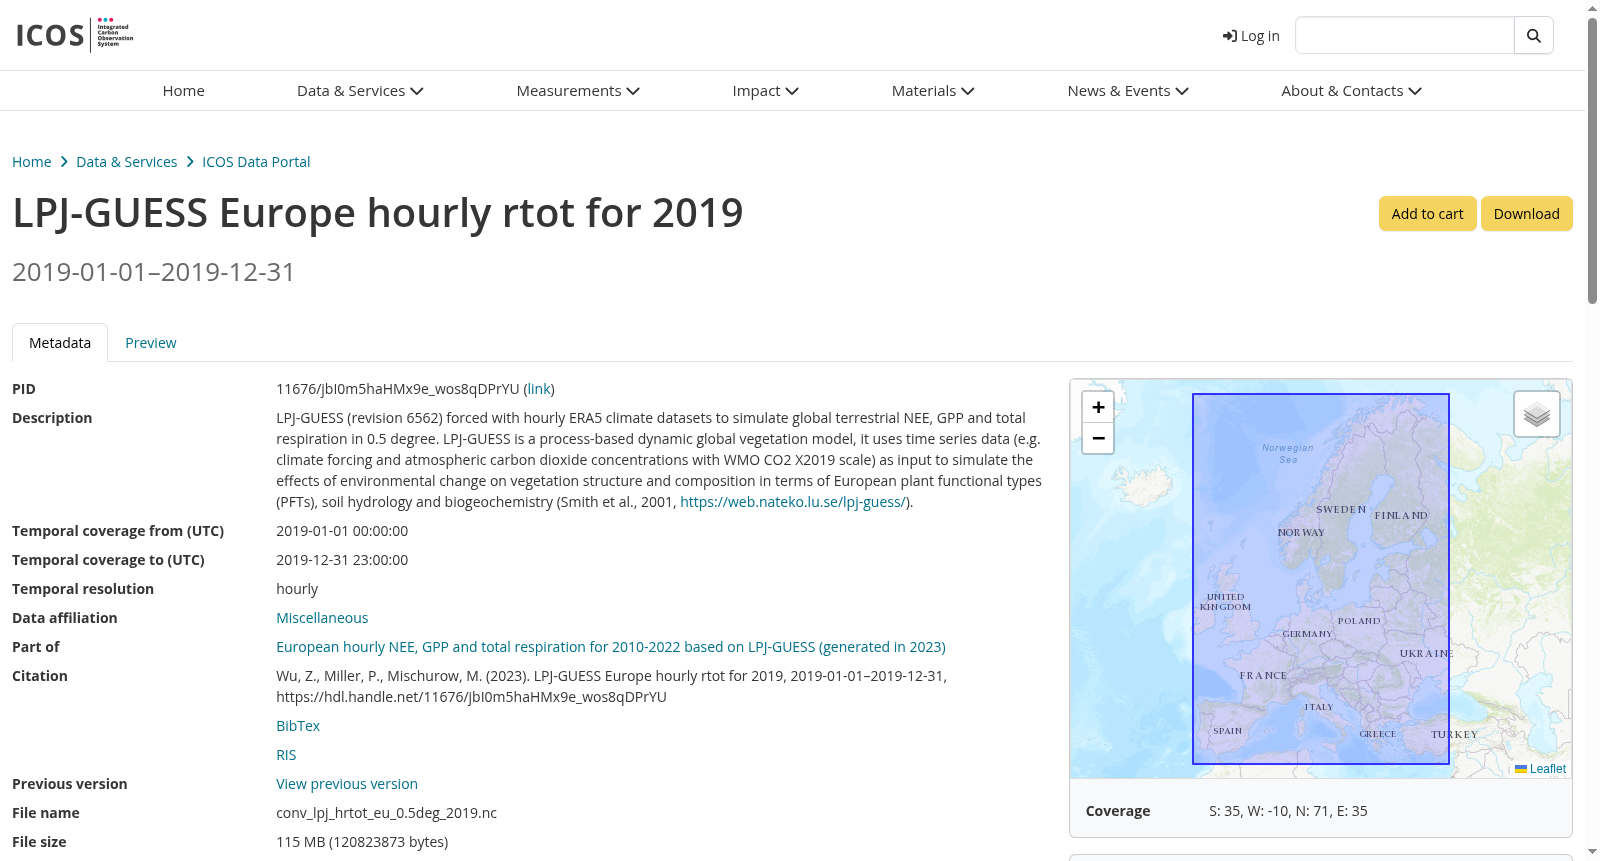
Task: Click the blue coverage rectangle on the map
Action: [1321, 579]
